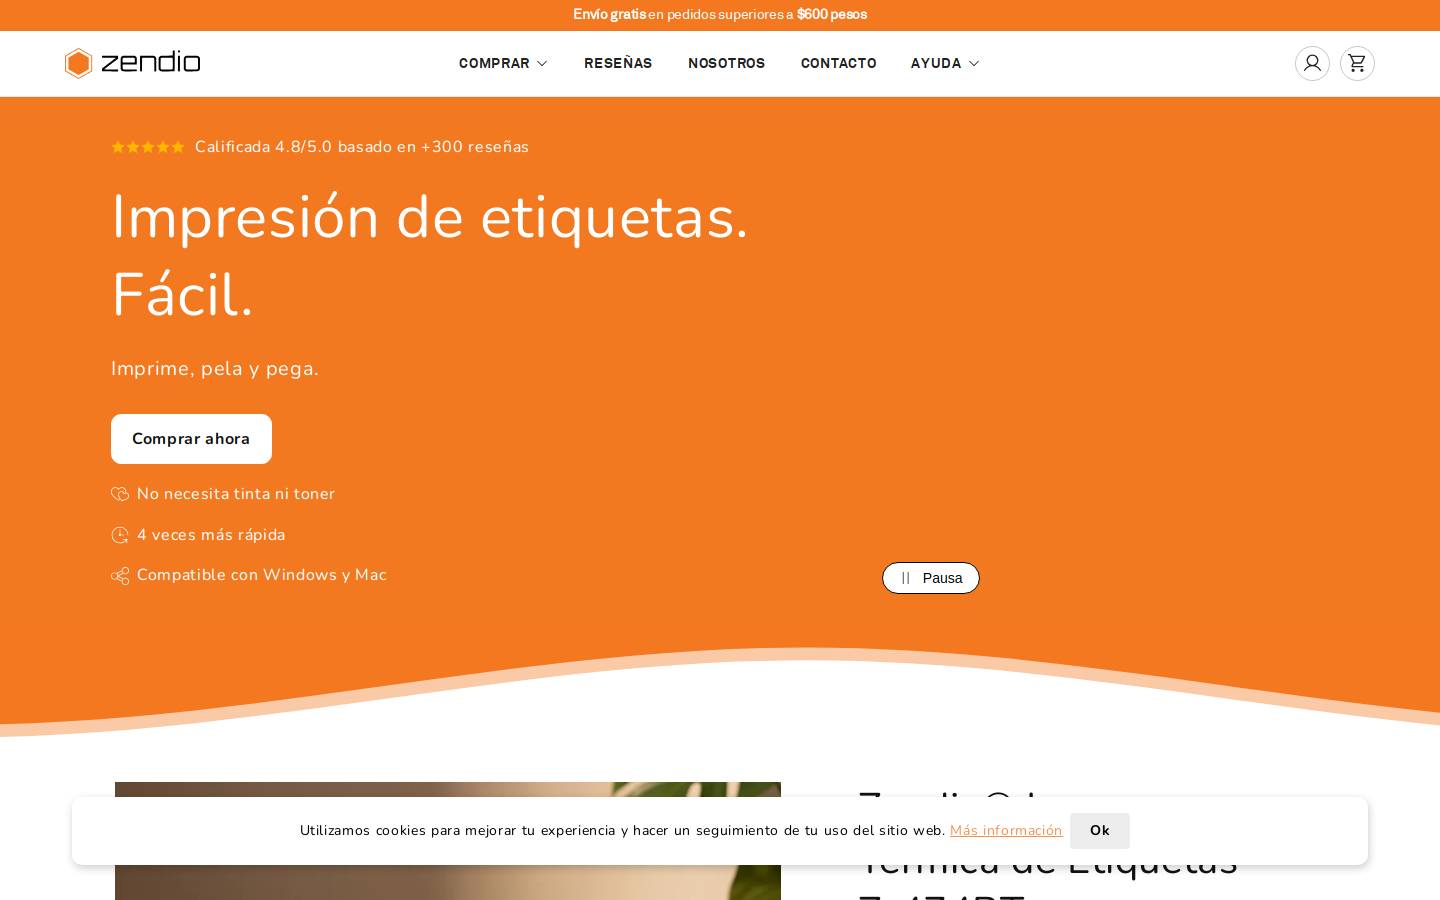Open the Más información cookie link
This screenshot has width=1440, height=900.
(1006, 831)
